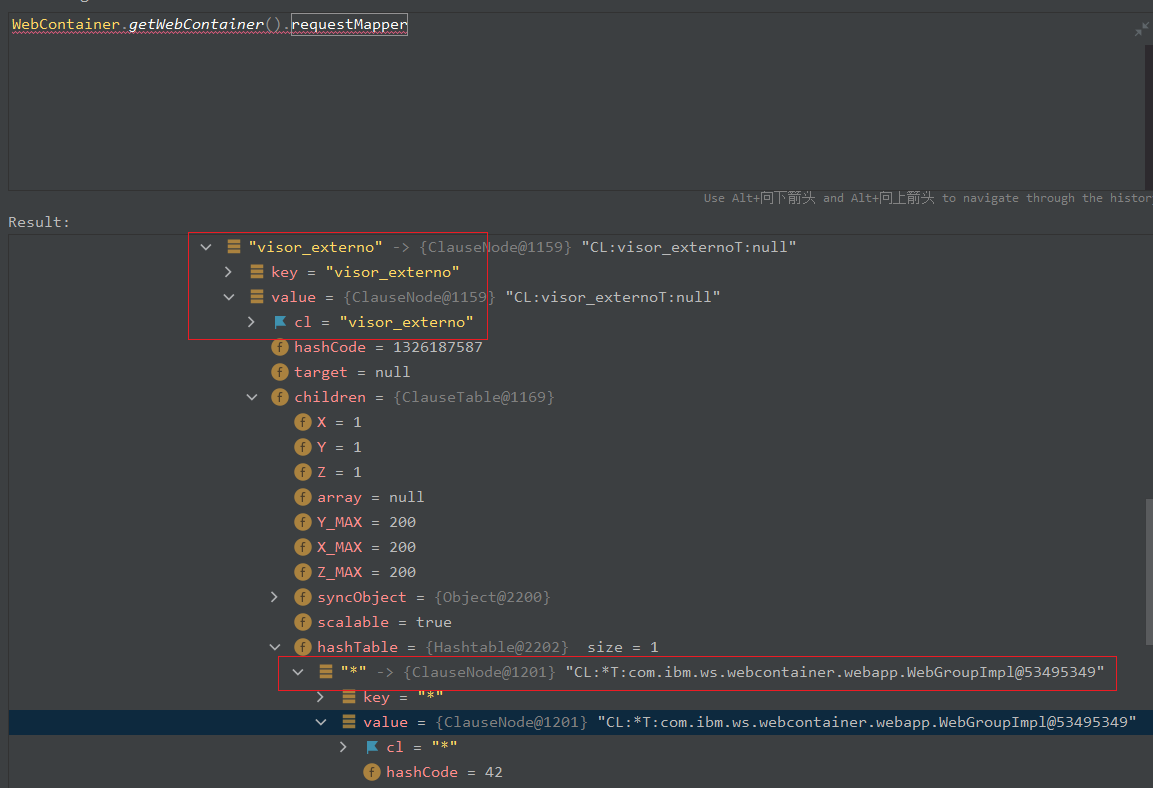Click the requestMapper token in the expression
Viewport: 1153px width, 788px height.
click(349, 24)
